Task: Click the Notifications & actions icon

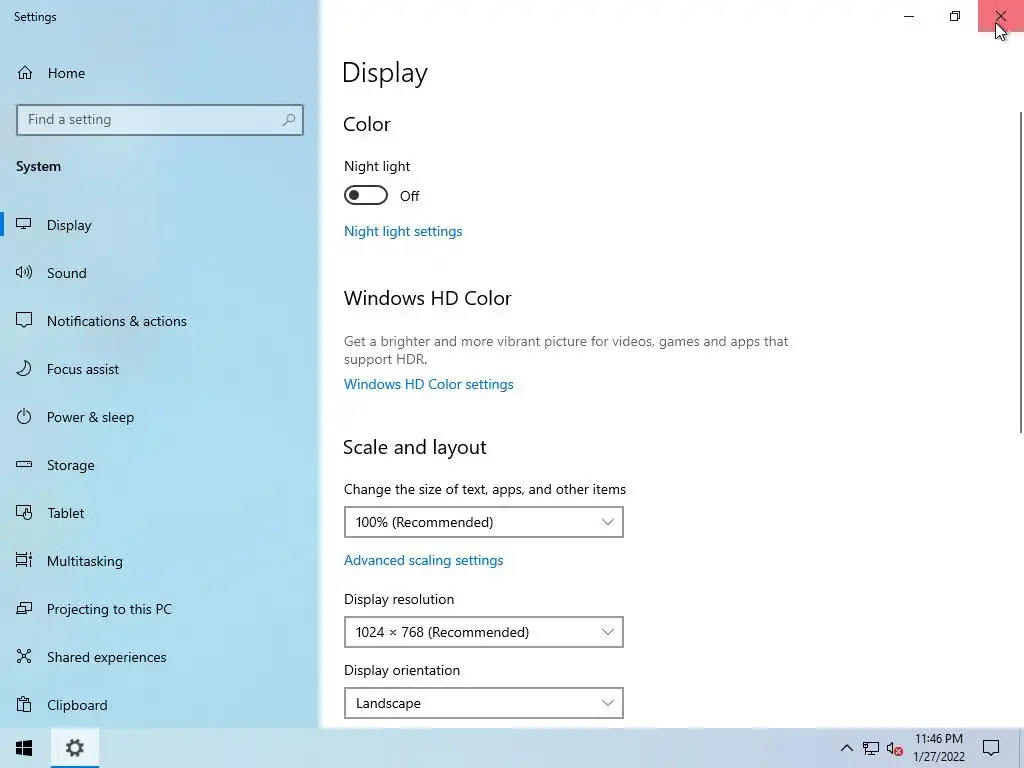Action: pyautogui.click(x=24, y=320)
